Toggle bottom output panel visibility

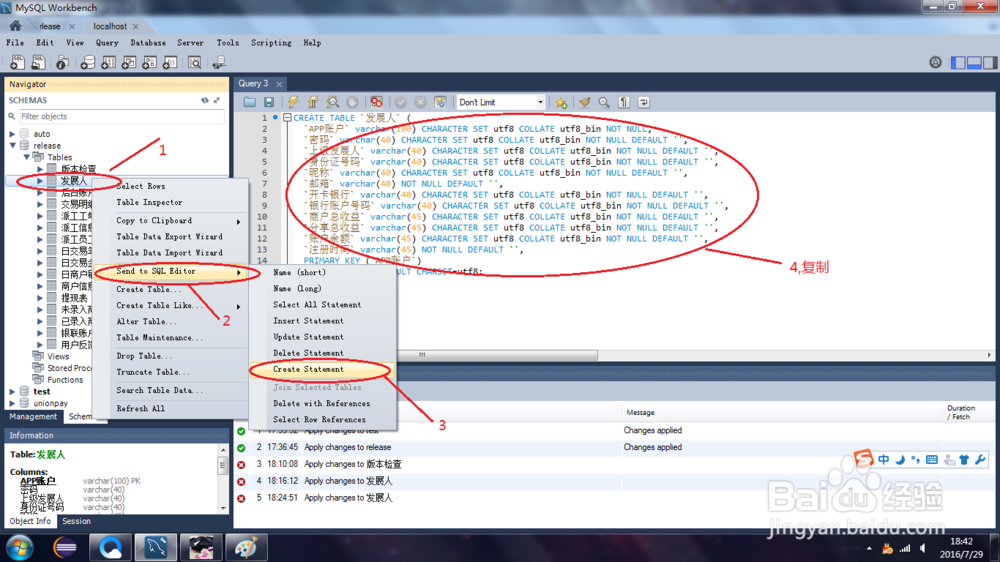click(x=974, y=63)
